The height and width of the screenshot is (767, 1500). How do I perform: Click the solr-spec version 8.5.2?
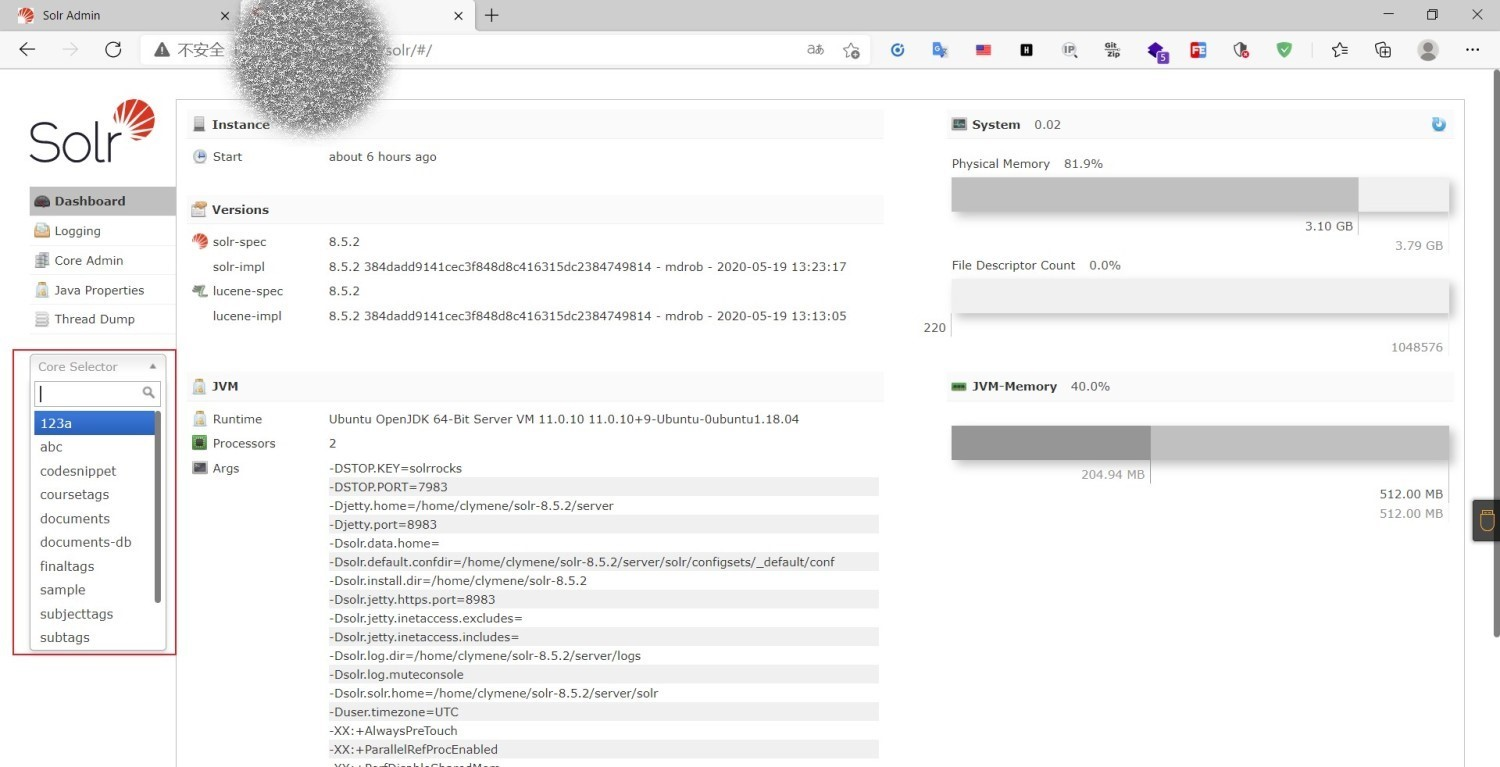click(344, 242)
